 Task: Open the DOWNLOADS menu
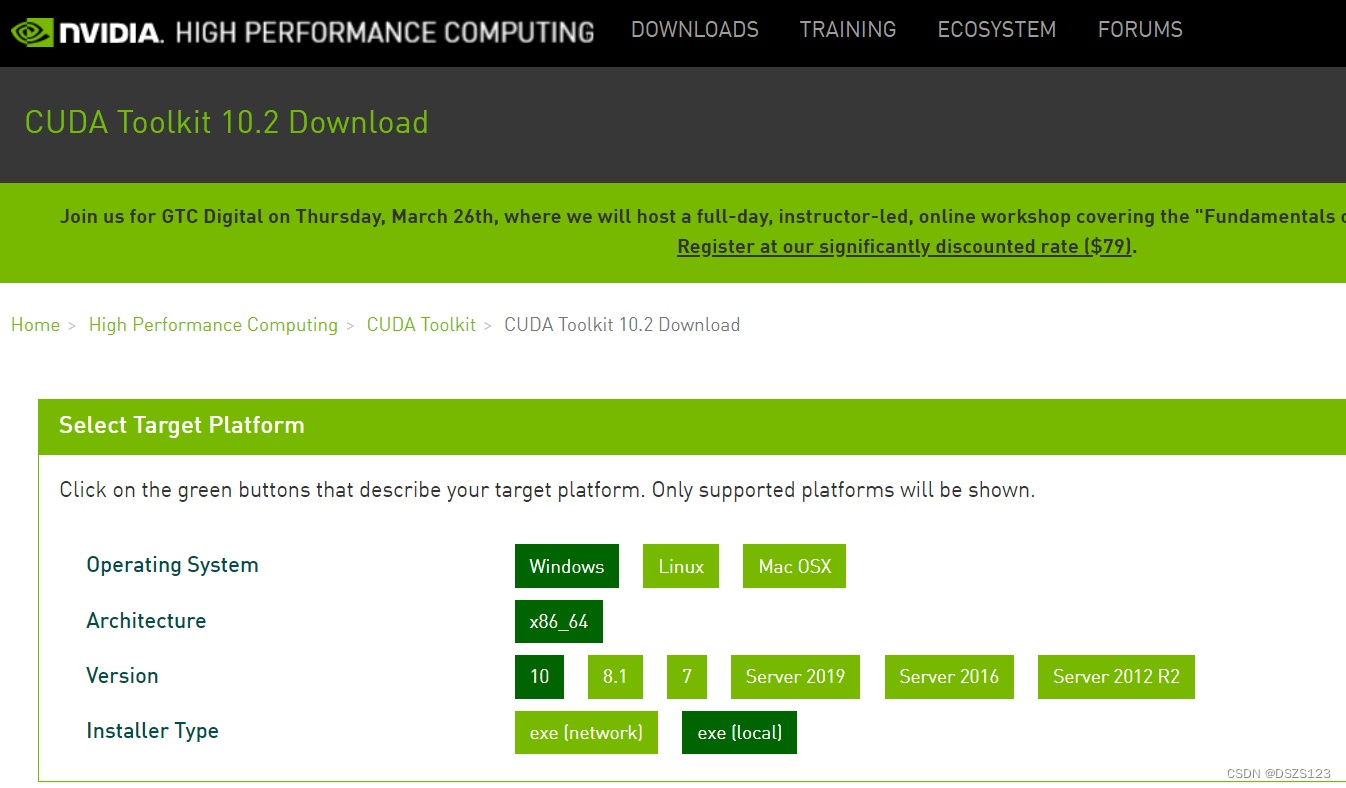pyautogui.click(x=695, y=30)
